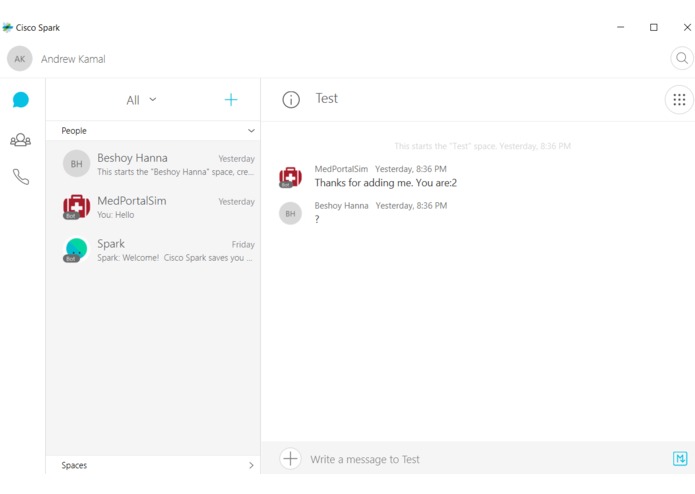Click the Spaces section label

click(74, 465)
